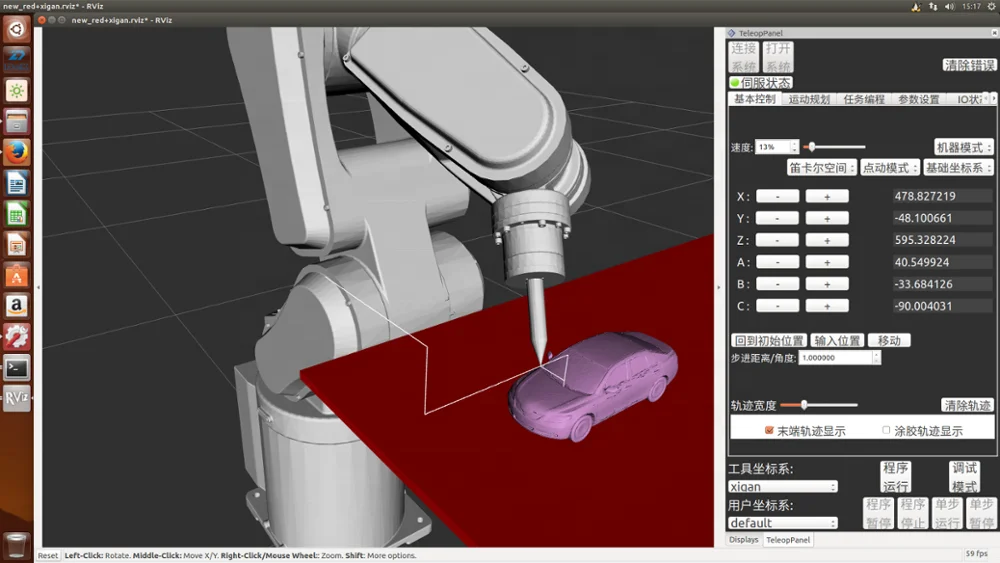1000x563 pixels.
Task: Click the 轨迹宽度 slider handle
Action: click(803, 405)
